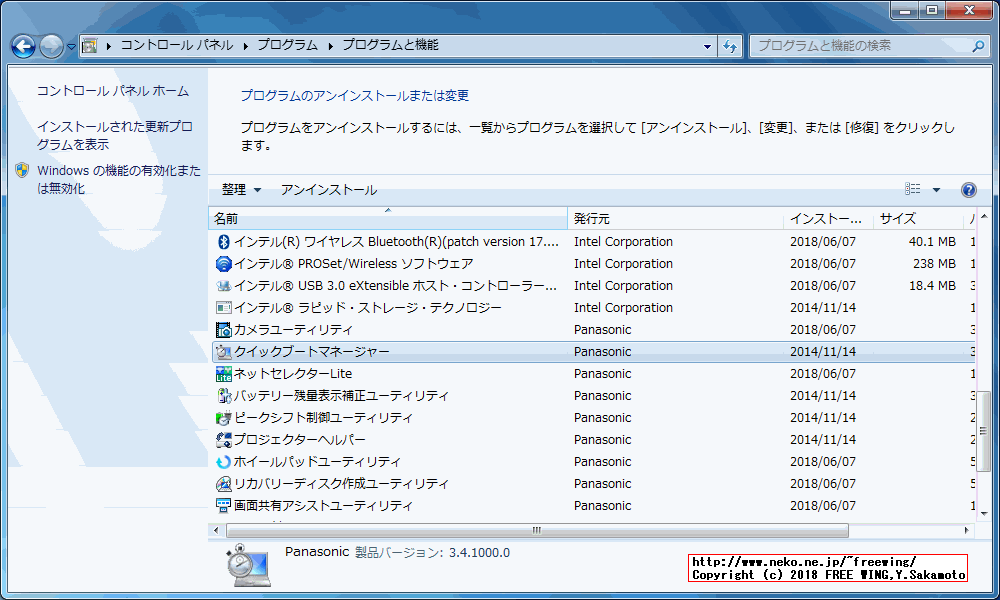
Task: Go back with the back arrow button
Action: [x=24, y=46]
